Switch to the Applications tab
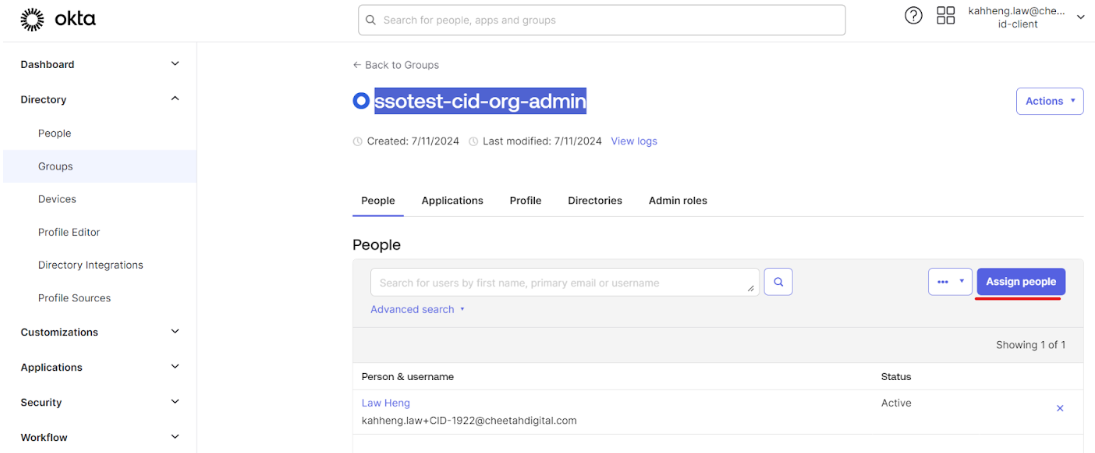1095x453 pixels. (452, 201)
